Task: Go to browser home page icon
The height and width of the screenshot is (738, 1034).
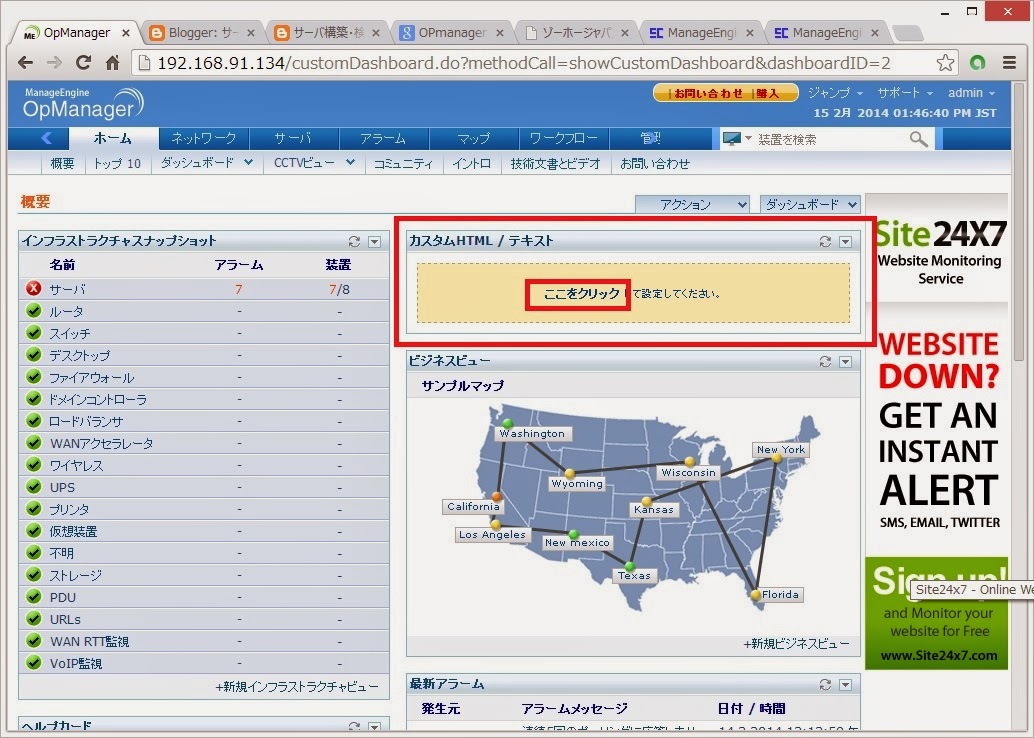Action: coord(113,63)
